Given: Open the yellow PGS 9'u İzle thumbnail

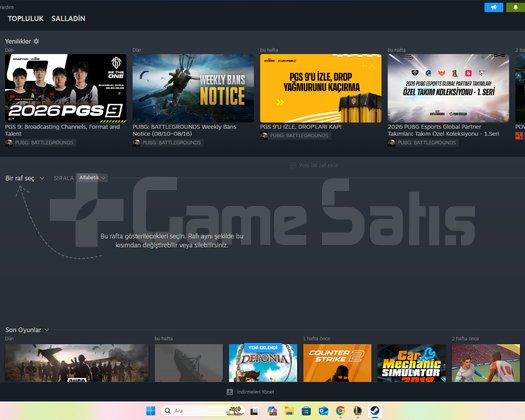Looking at the screenshot, I should coord(321,88).
